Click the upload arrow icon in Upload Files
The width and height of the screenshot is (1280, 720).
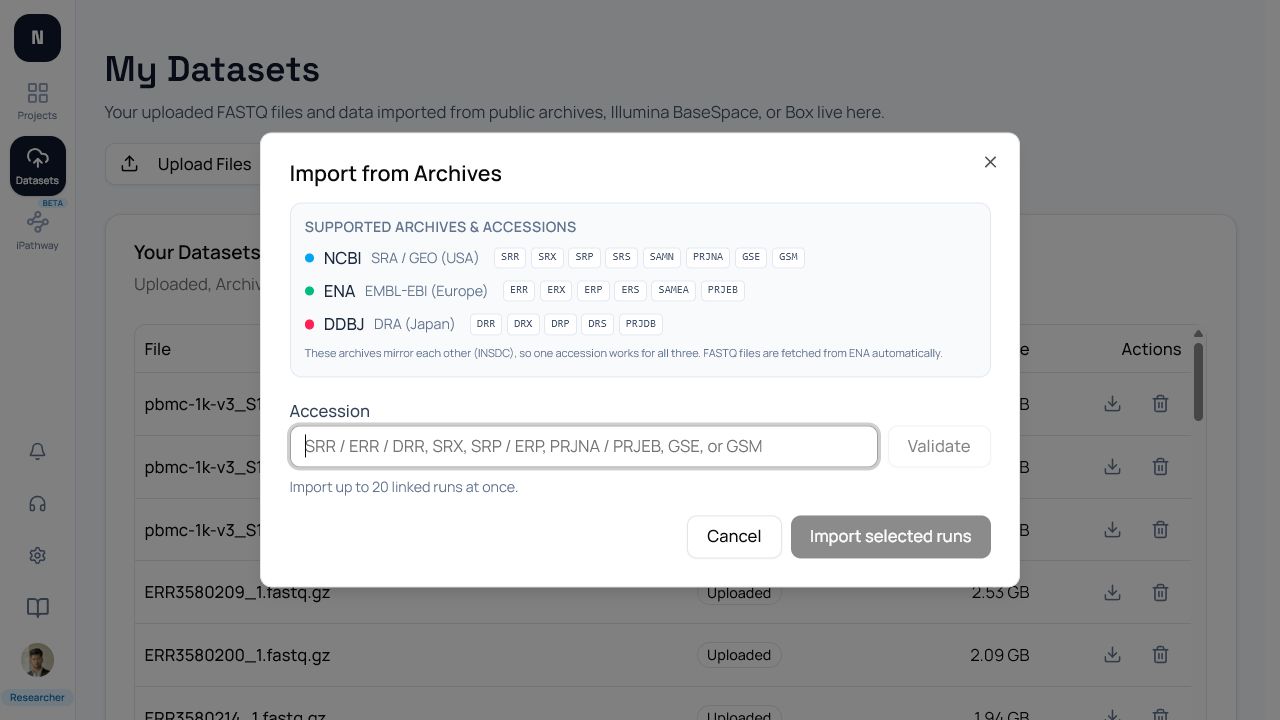pos(130,164)
